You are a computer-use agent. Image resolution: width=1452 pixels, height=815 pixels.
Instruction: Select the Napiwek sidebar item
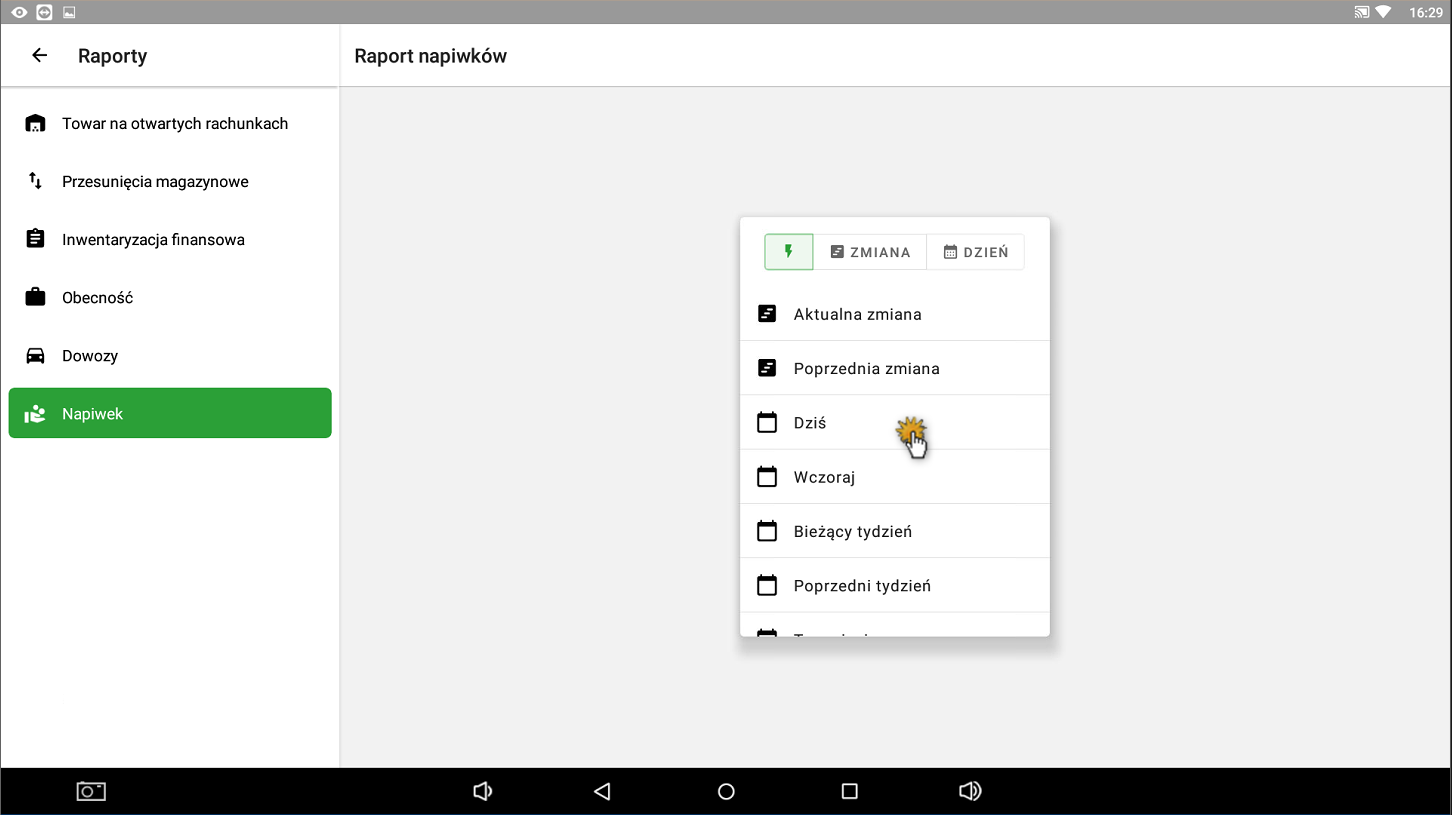(170, 413)
